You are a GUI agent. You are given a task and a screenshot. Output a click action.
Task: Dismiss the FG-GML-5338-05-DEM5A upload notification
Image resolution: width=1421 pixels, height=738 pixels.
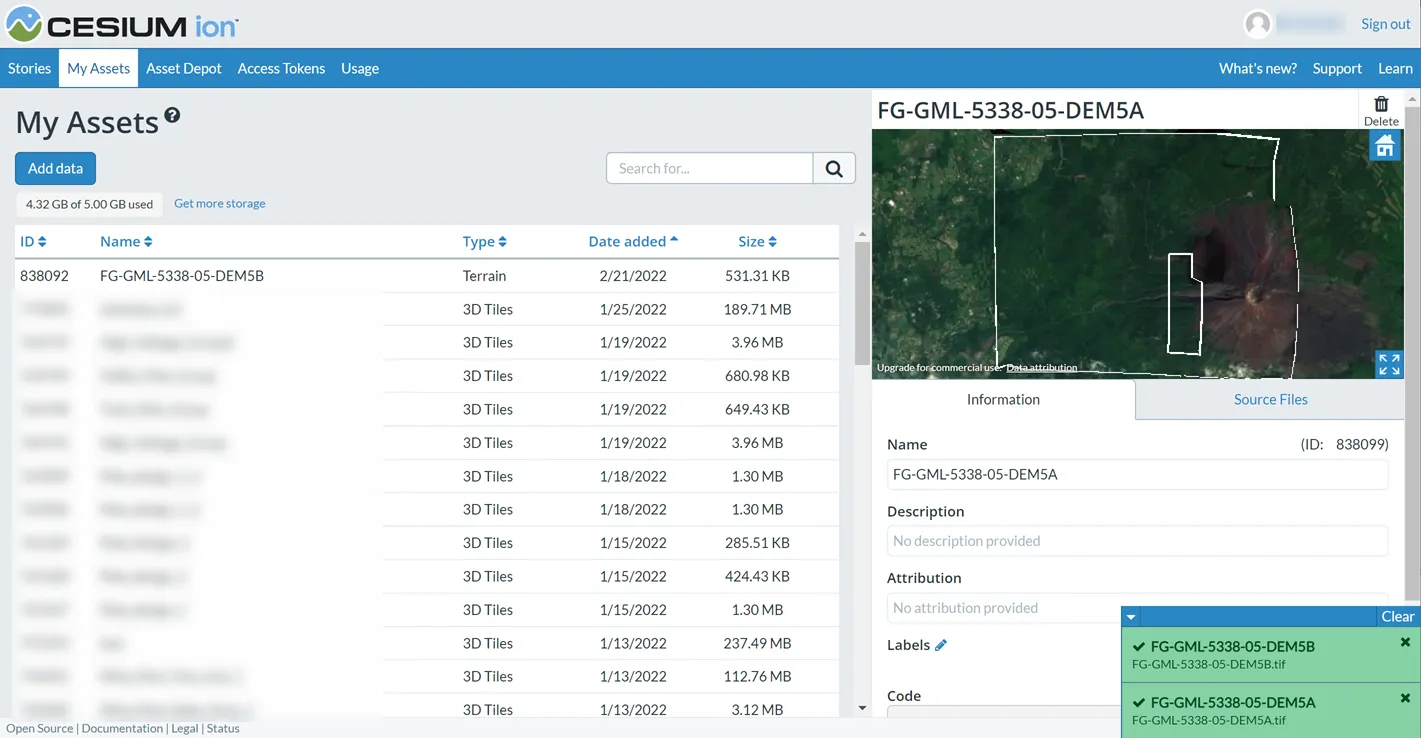(1405, 698)
